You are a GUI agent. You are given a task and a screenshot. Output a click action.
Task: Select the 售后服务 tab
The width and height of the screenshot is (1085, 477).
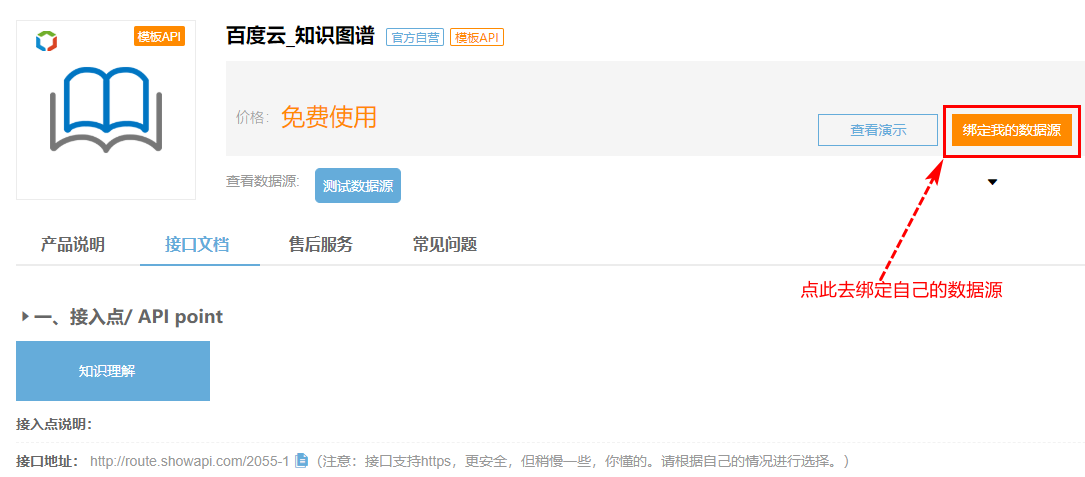tap(321, 245)
